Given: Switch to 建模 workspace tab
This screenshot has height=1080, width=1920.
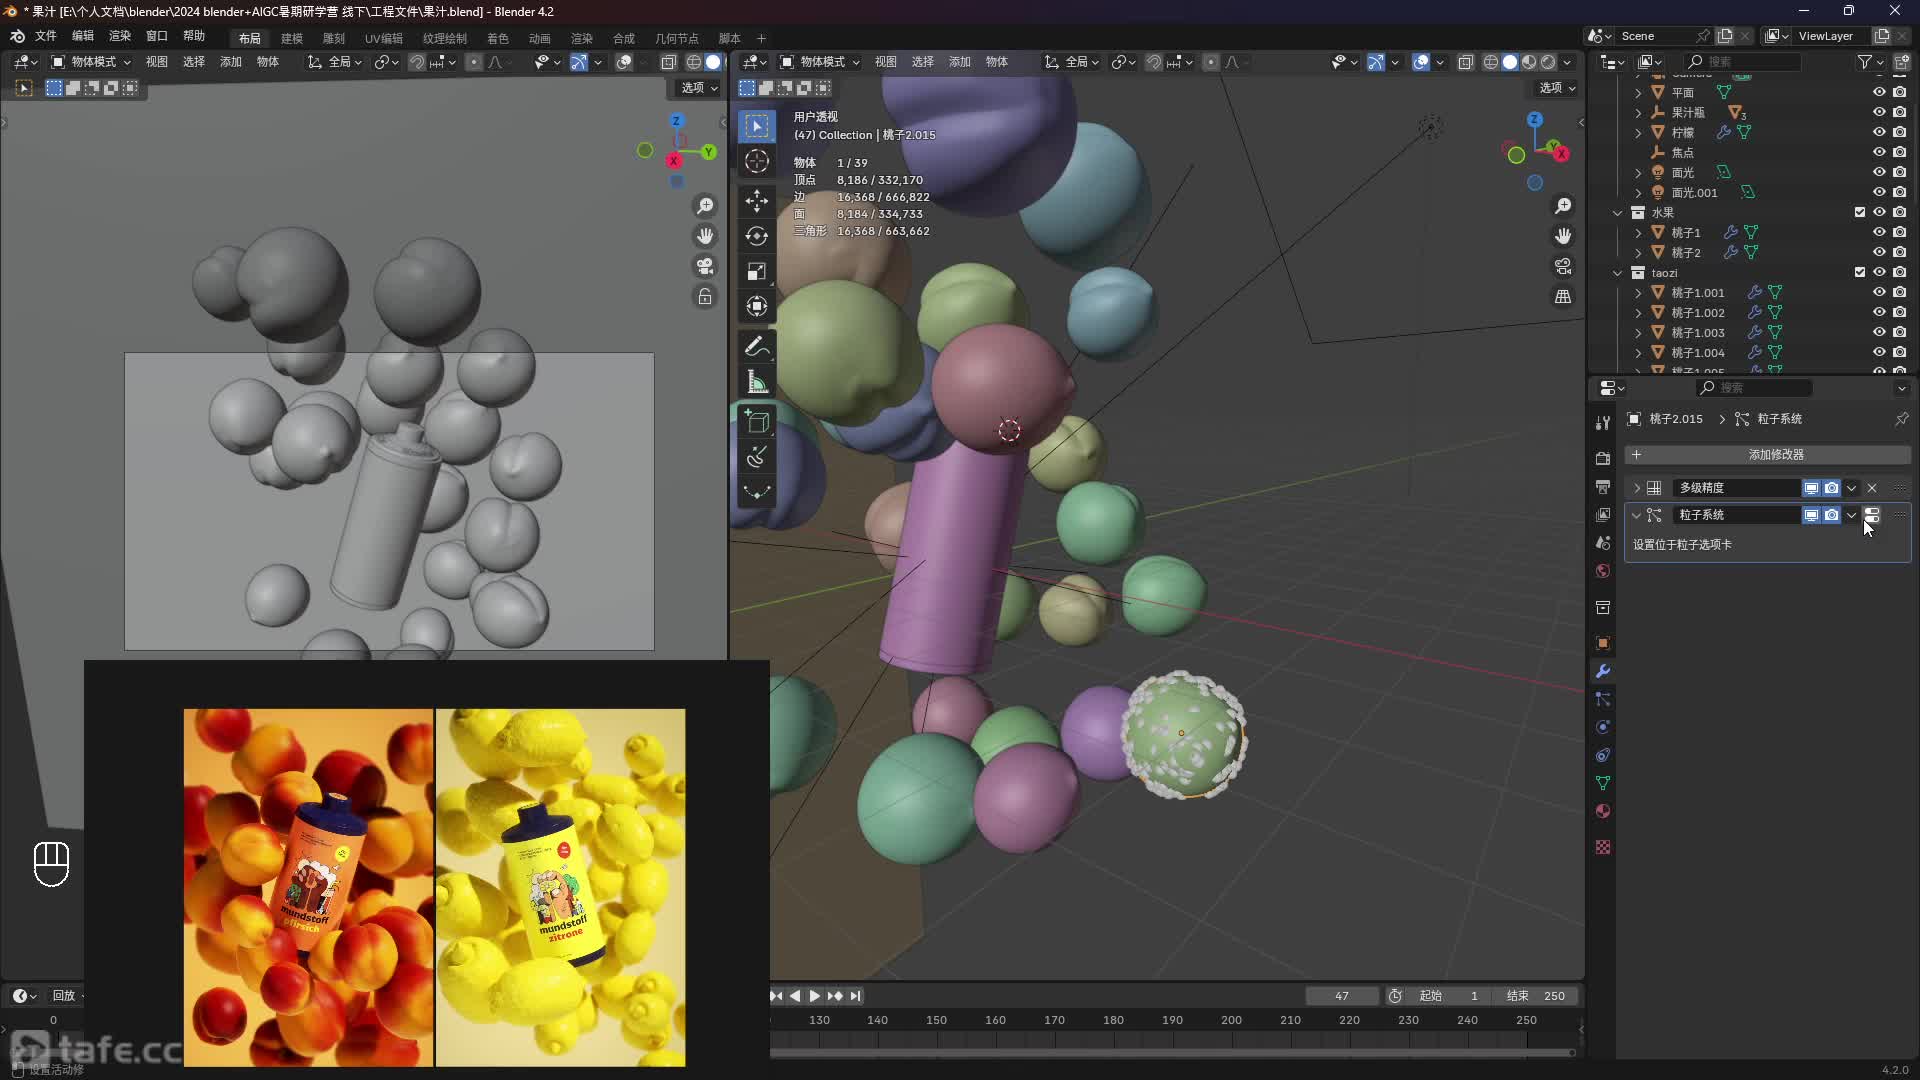Looking at the screenshot, I should click(292, 38).
